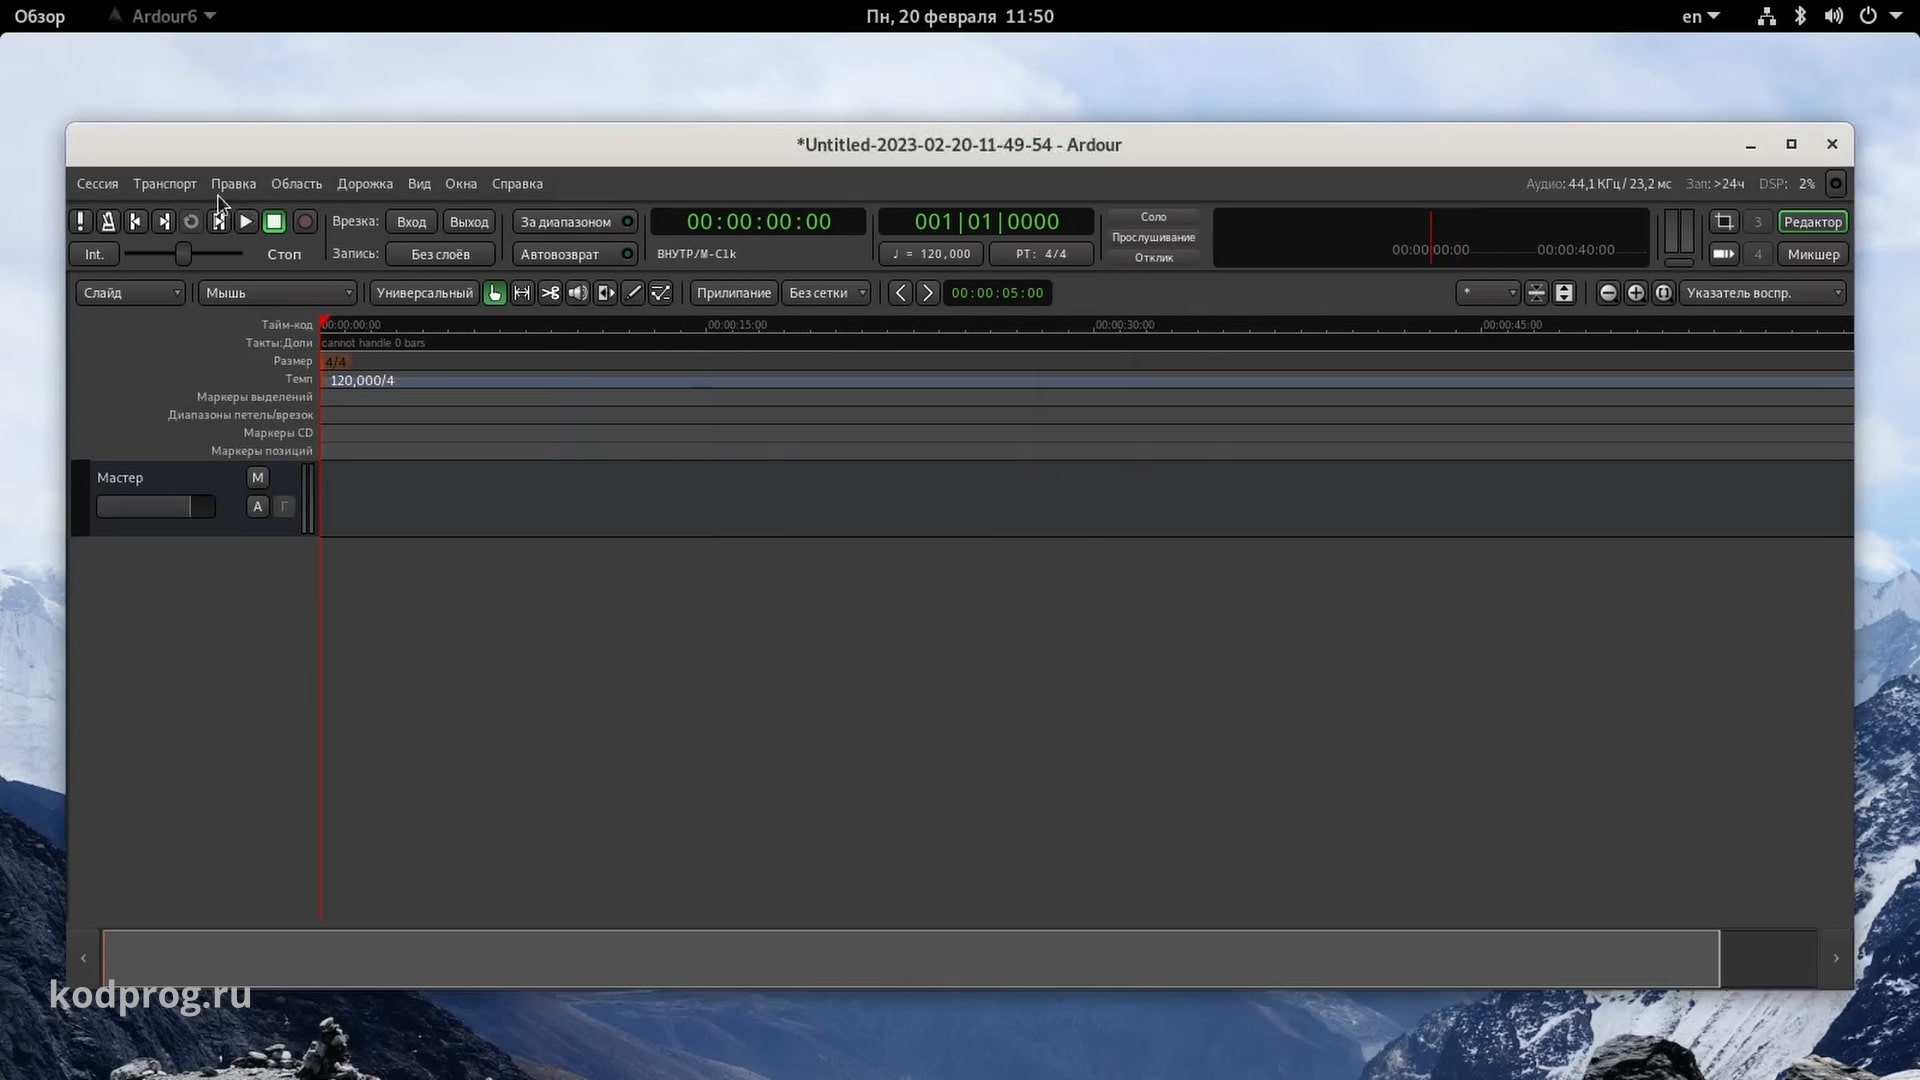The width and height of the screenshot is (1920, 1080).
Task: Toggle loop playback icon
Action: pyautogui.click(x=191, y=222)
